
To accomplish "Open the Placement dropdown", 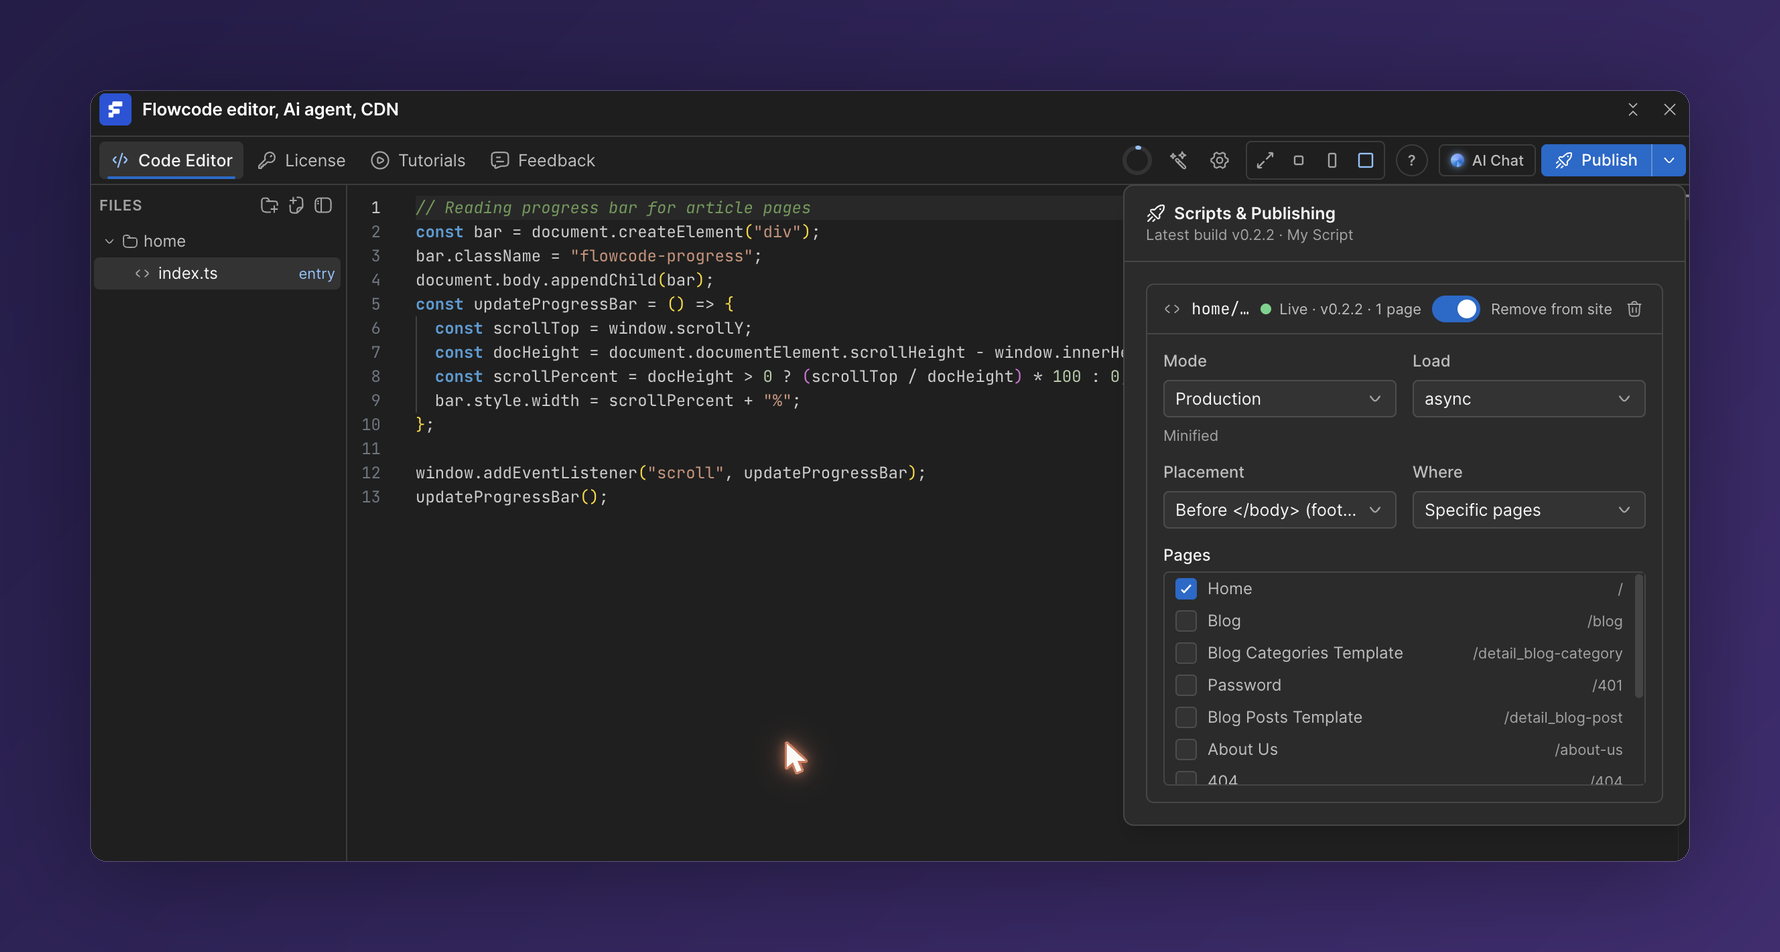I will (x=1279, y=510).
